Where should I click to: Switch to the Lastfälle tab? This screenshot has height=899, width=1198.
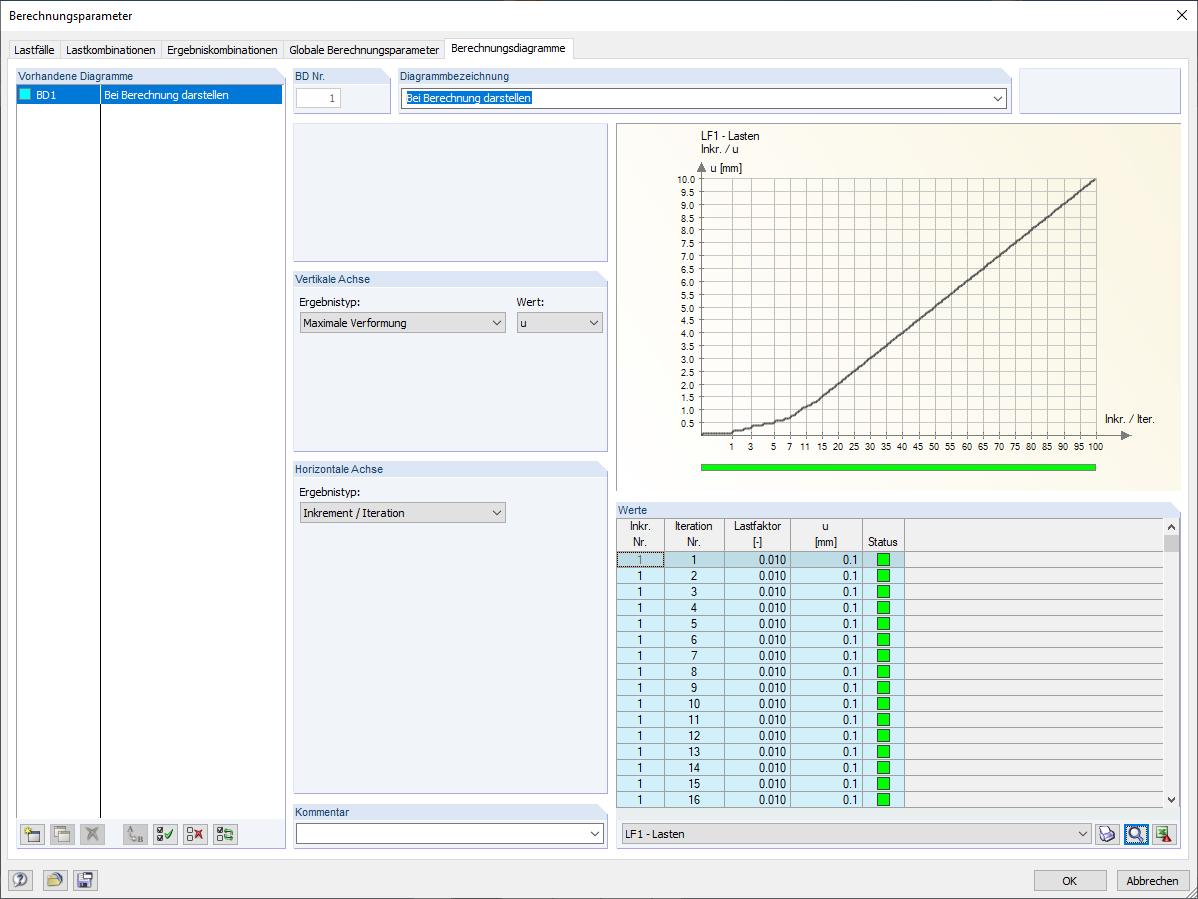coord(34,50)
